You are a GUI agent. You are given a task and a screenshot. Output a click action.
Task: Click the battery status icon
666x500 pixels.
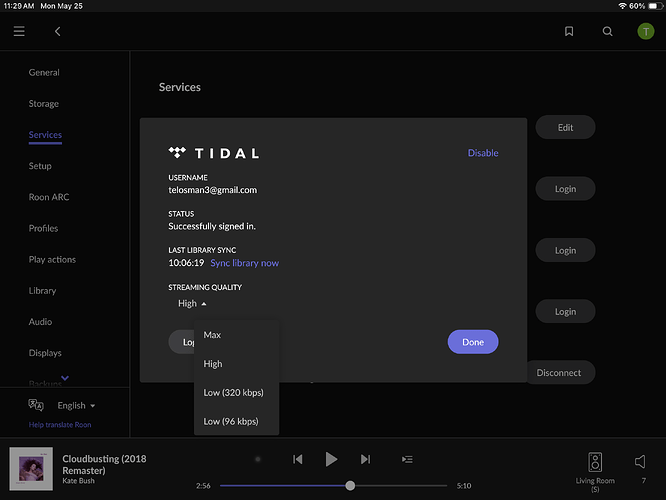click(655, 6)
